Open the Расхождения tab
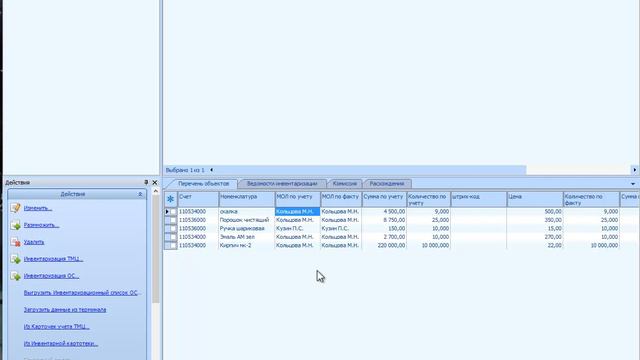This screenshot has width=640, height=360. click(x=387, y=184)
